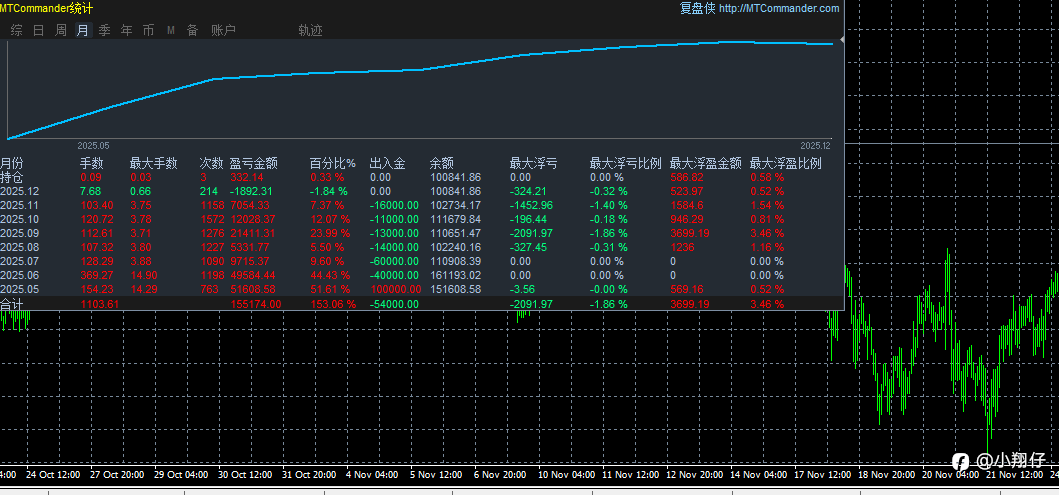1059x495 pixels.
Task: Click the 2025.12 label on the curve axis
Action: coord(816,146)
